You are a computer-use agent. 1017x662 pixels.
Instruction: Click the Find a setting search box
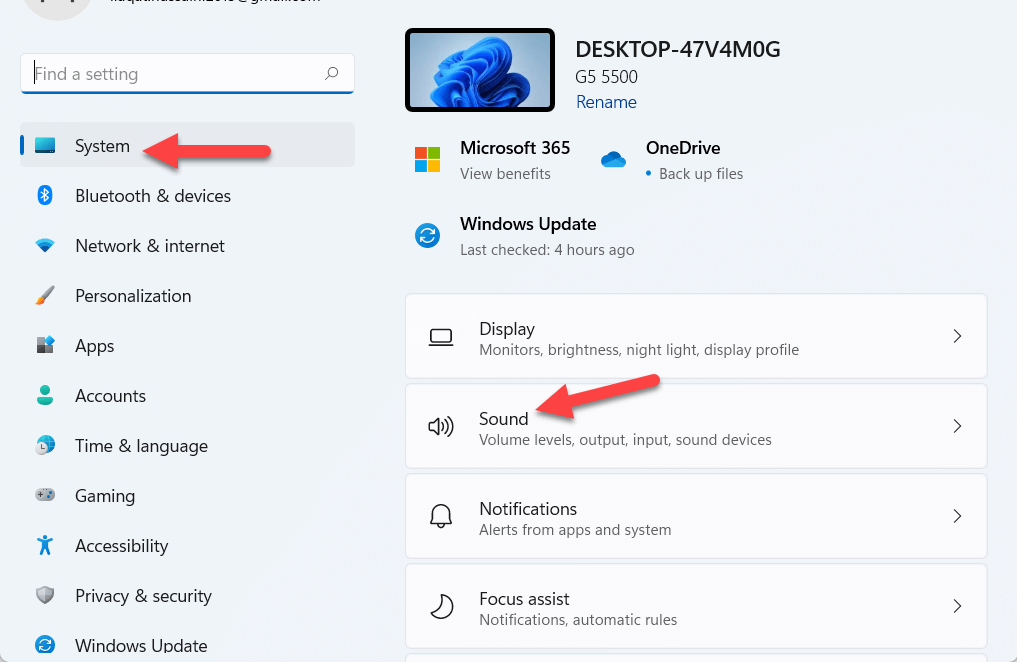pos(175,74)
